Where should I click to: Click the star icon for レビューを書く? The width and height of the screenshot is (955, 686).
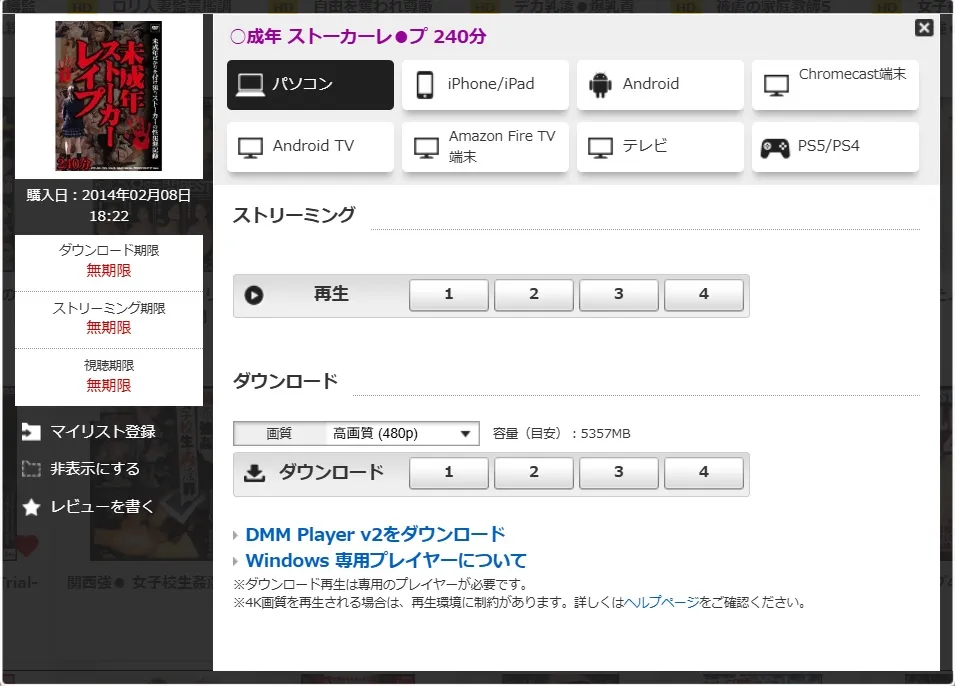(31, 507)
